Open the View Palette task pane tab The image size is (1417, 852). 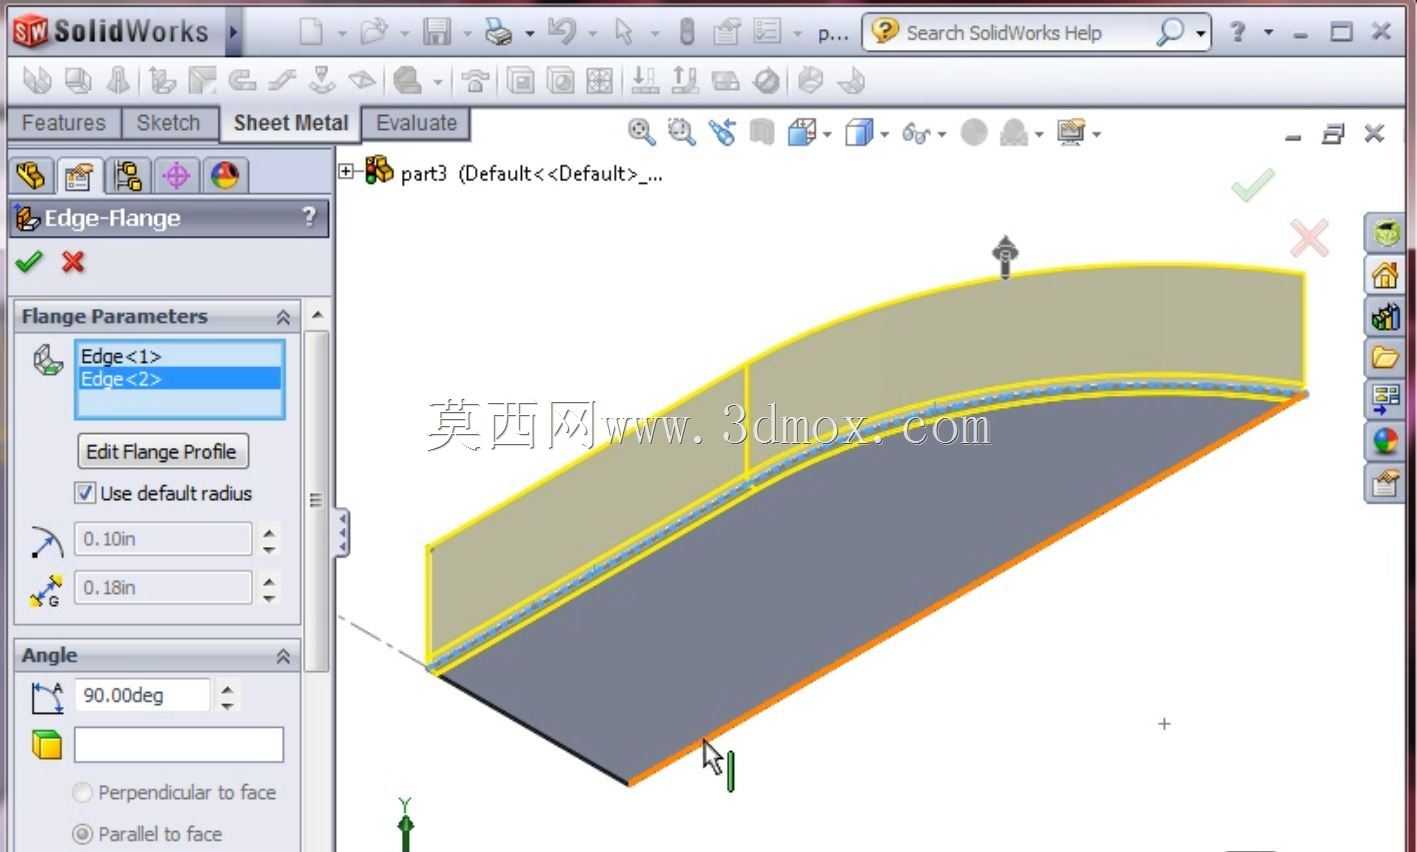[x=1385, y=399]
